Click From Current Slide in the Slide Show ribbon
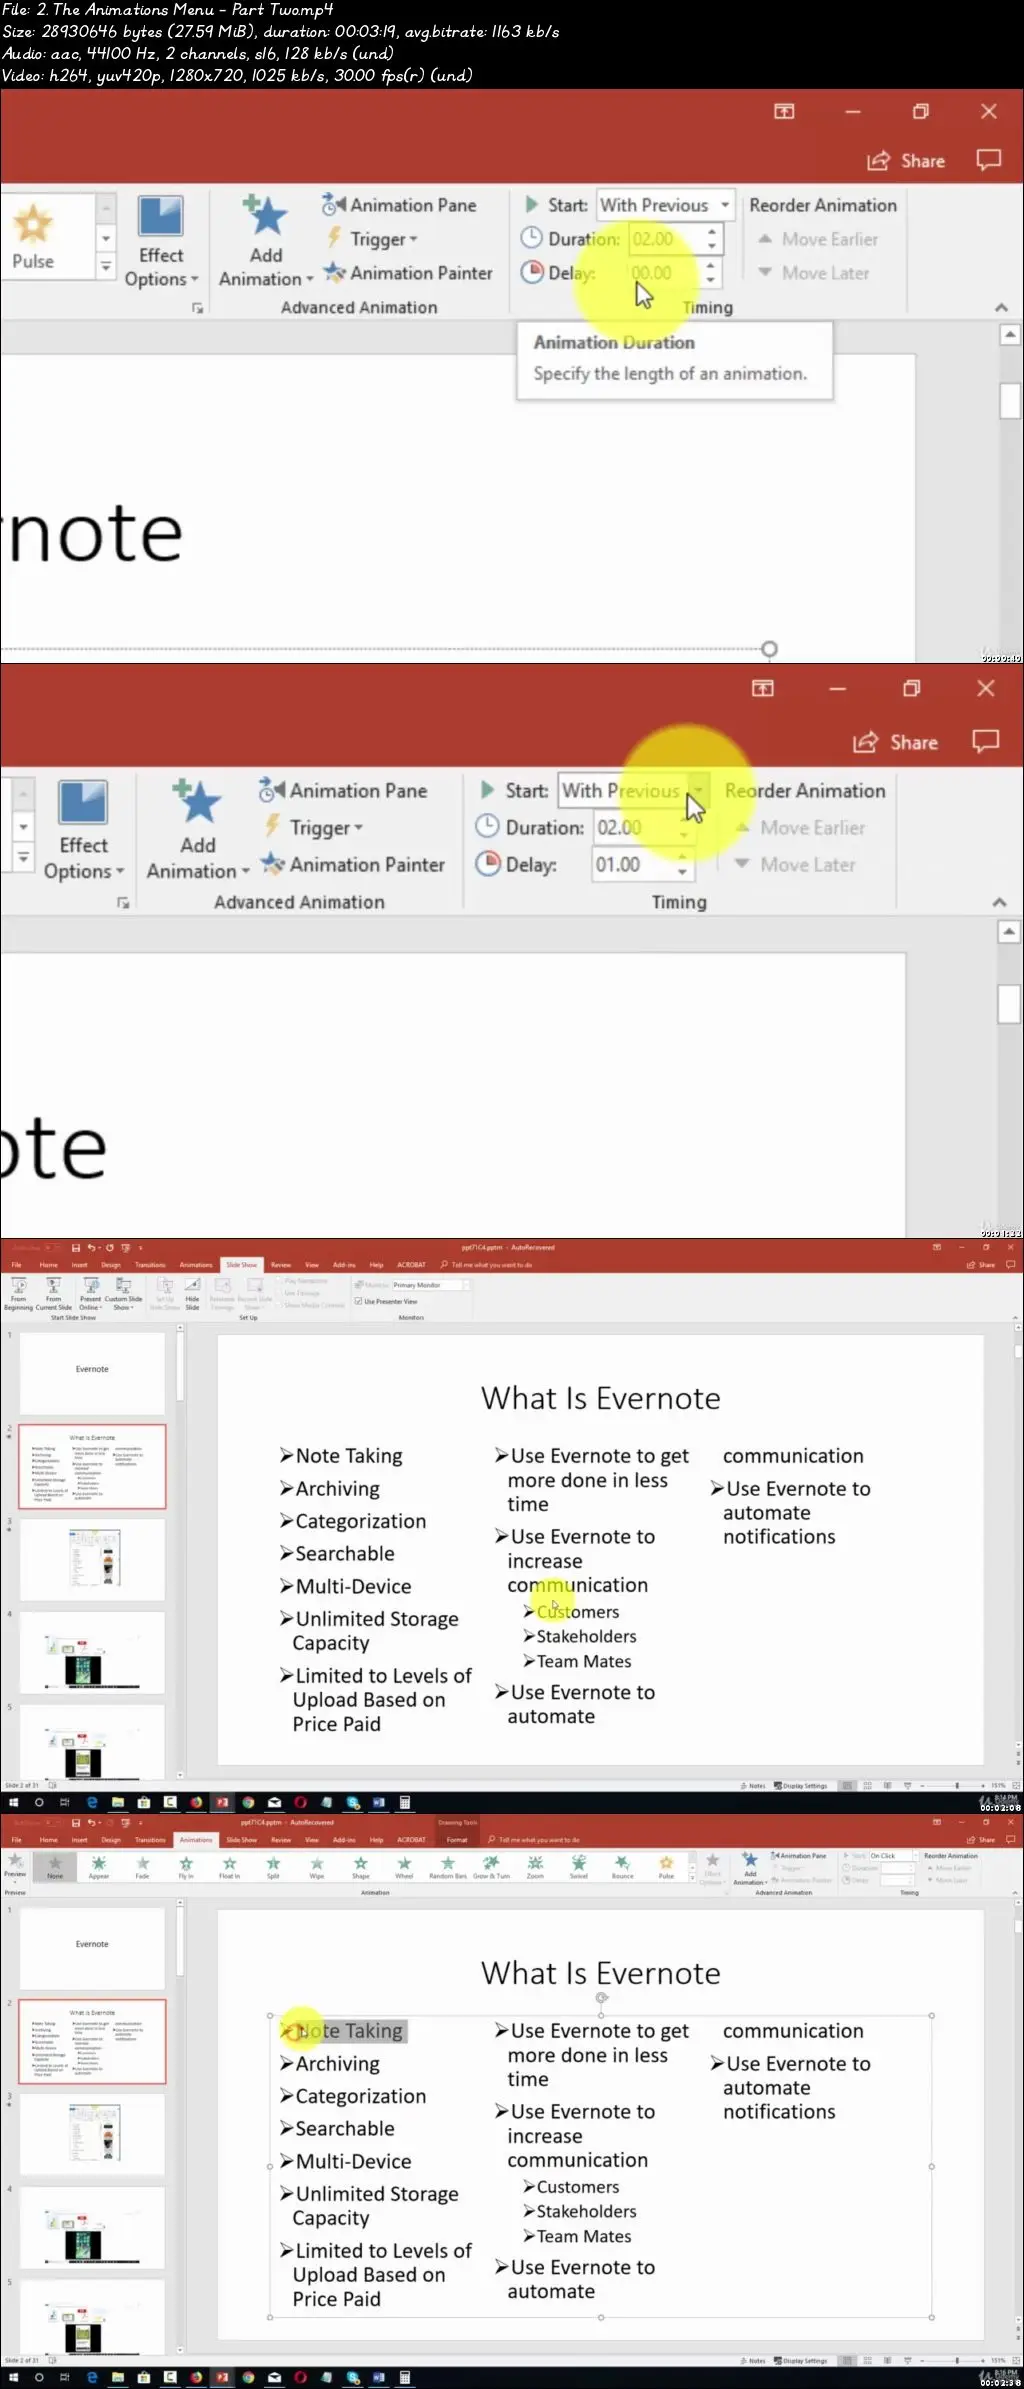Image resolution: width=1024 pixels, height=2389 pixels. pos(54,1294)
